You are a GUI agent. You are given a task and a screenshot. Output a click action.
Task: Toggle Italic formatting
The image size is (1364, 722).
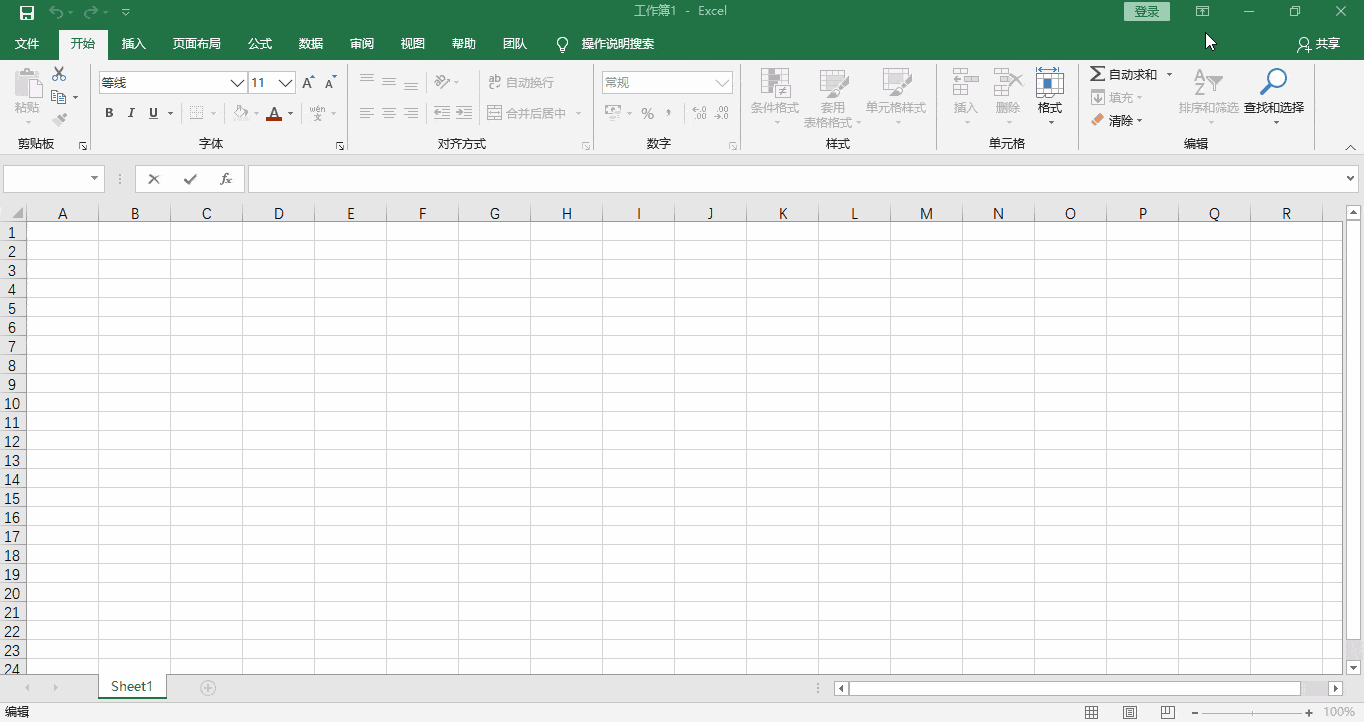click(x=131, y=113)
